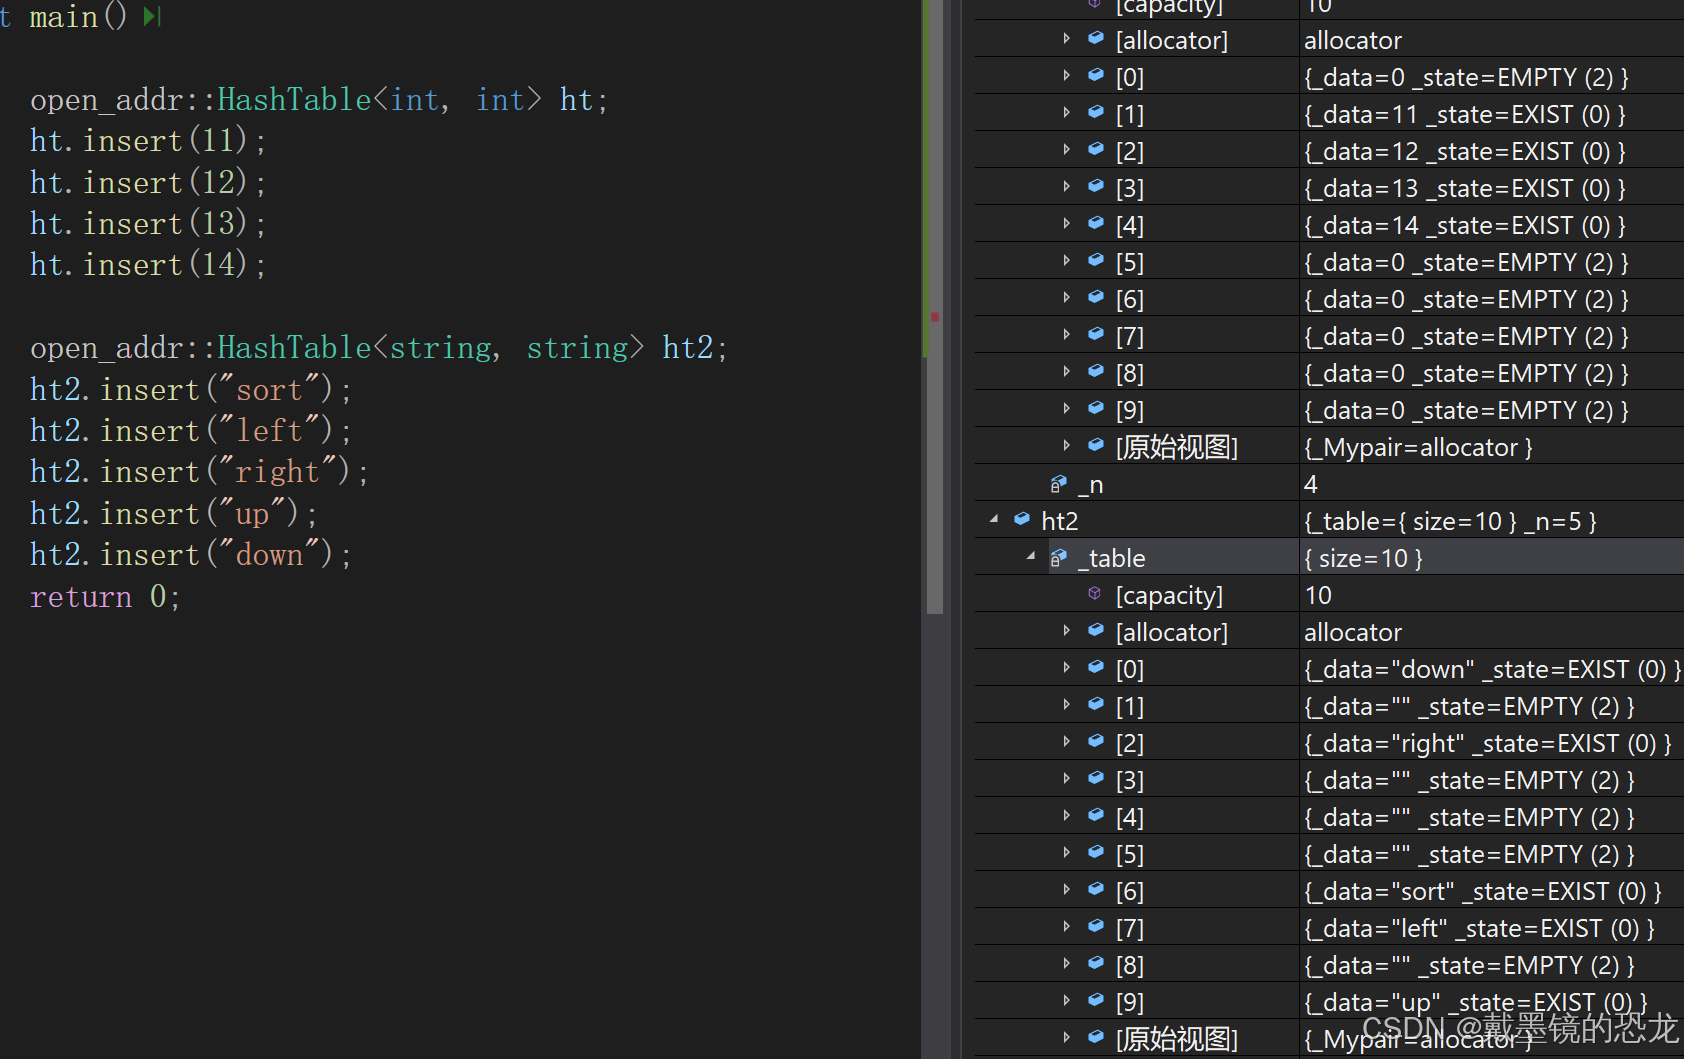Expand element [4] holding _data=14
Screen dimensions: 1684x1059
(1066, 224)
